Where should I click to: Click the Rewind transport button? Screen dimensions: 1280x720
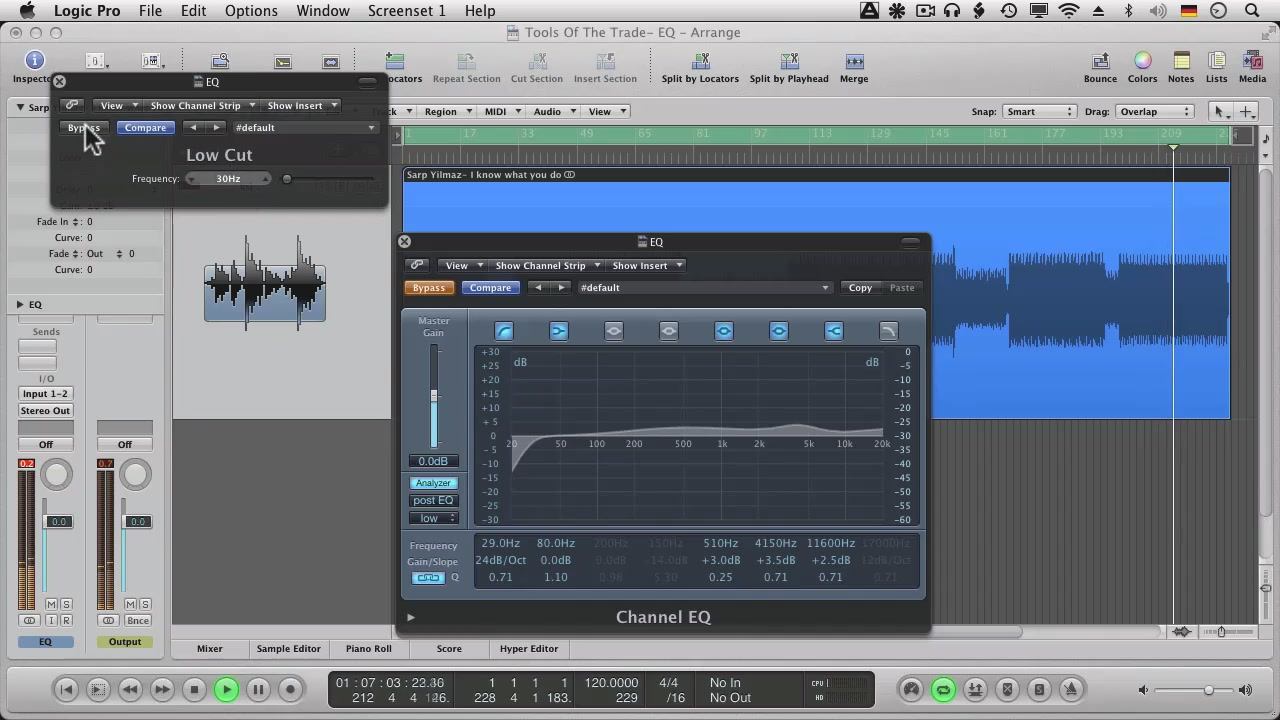coord(130,689)
